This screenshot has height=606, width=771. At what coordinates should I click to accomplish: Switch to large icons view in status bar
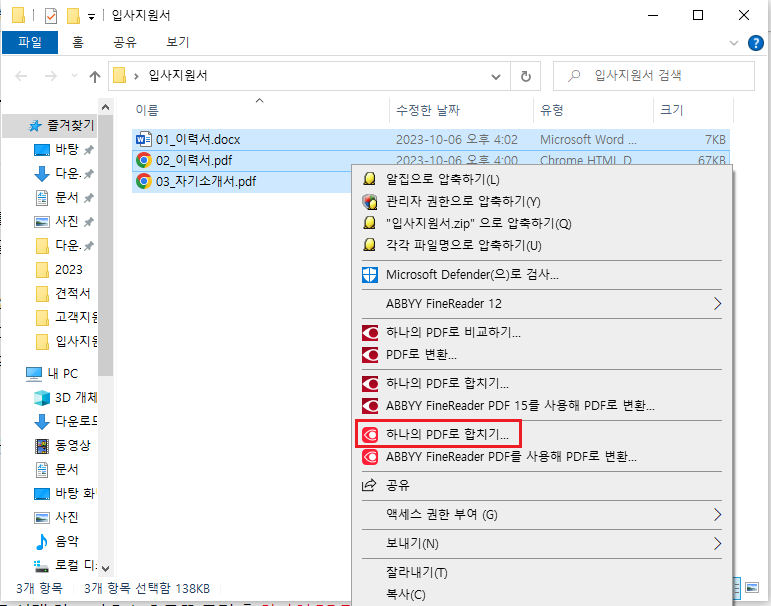(752, 587)
